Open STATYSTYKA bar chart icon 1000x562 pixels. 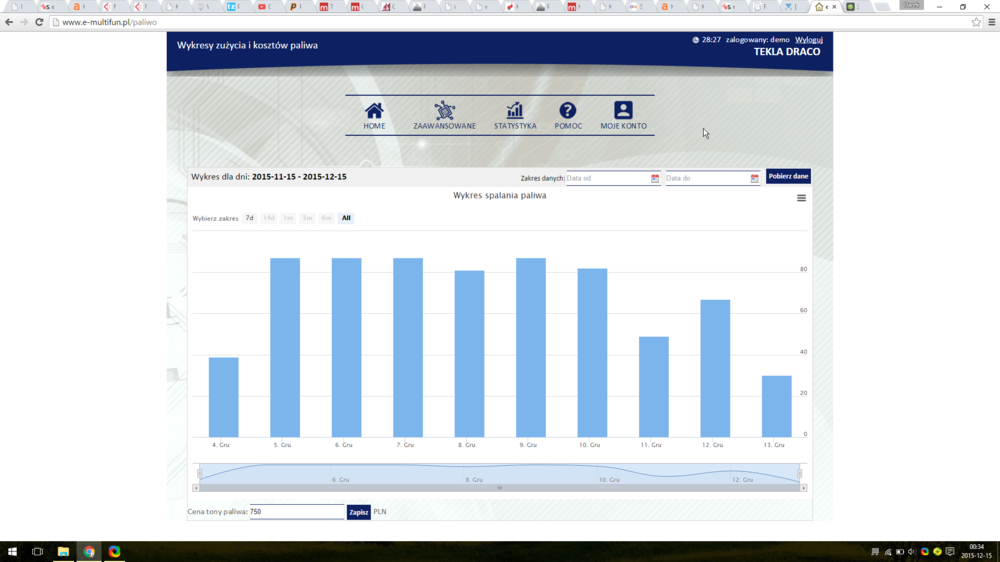(x=515, y=111)
